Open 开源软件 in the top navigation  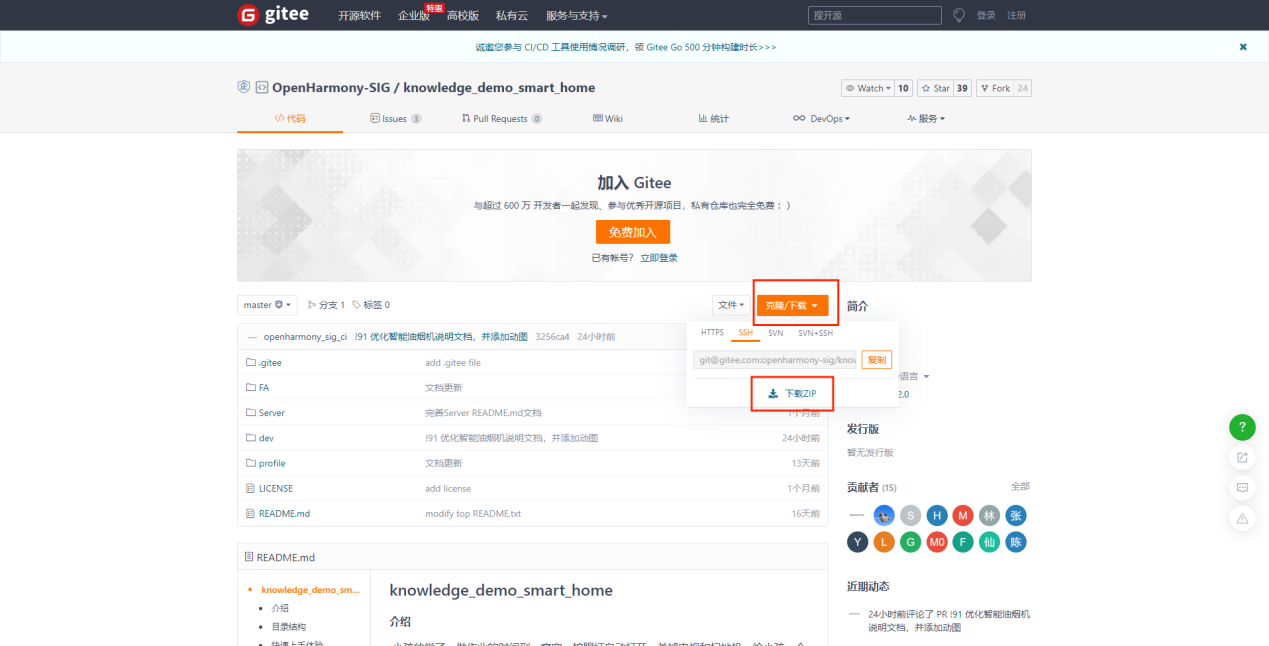click(359, 16)
